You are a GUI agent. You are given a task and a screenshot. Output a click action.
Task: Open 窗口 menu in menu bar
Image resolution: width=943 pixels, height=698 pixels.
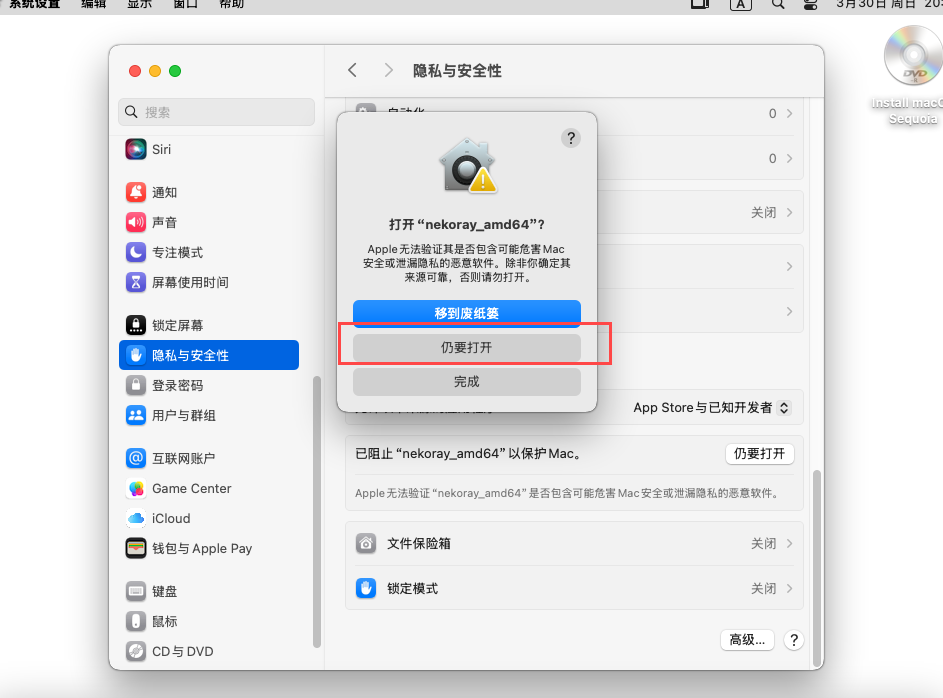pyautogui.click(x=185, y=4)
